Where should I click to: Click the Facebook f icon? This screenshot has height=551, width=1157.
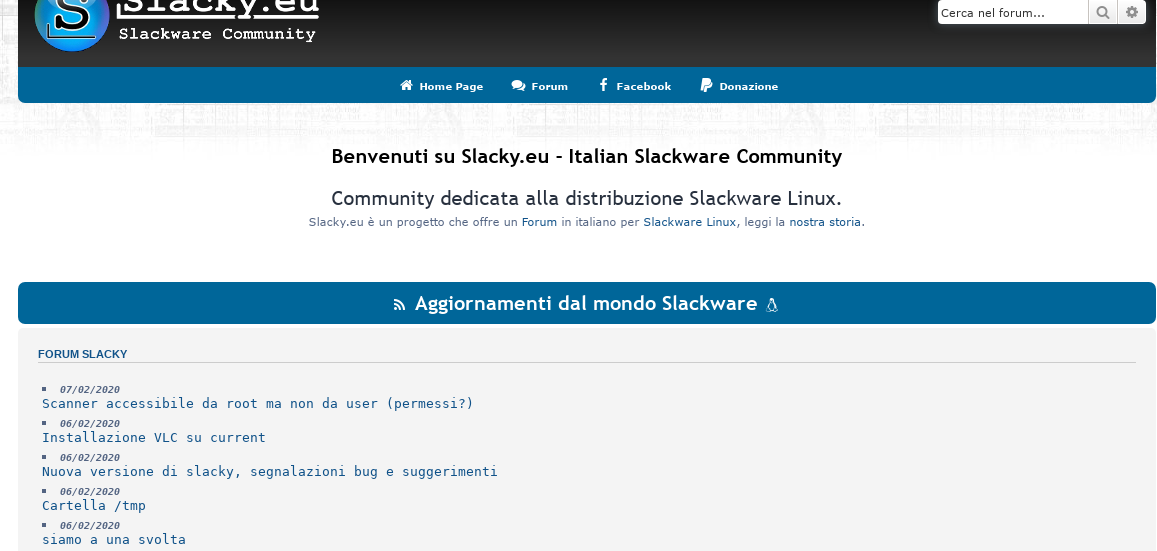[x=603, y=86]
